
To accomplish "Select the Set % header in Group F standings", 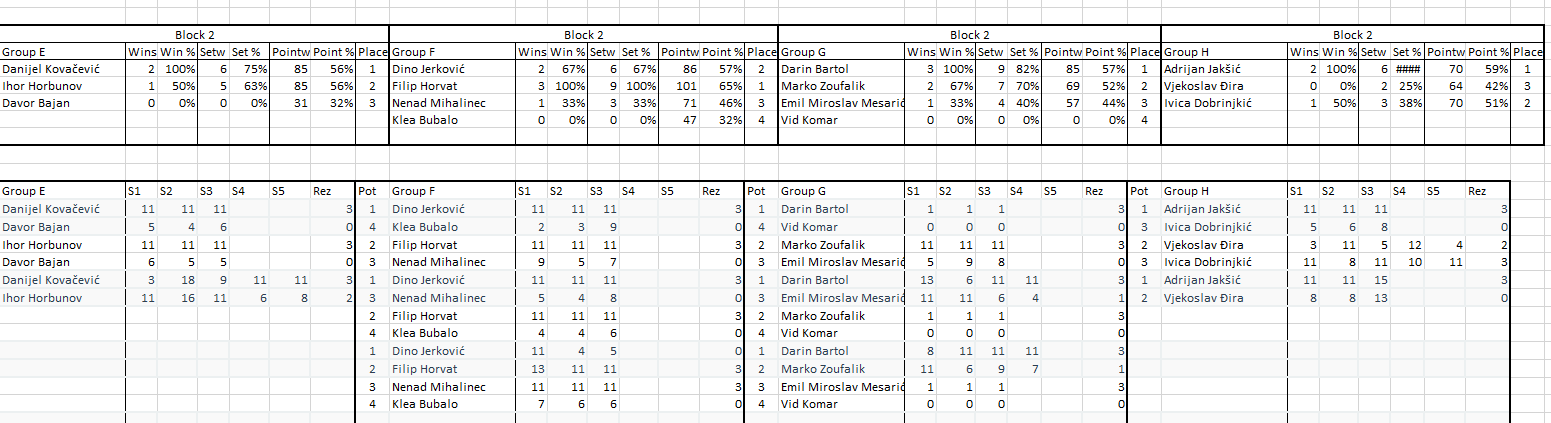I will pos(637,52).
